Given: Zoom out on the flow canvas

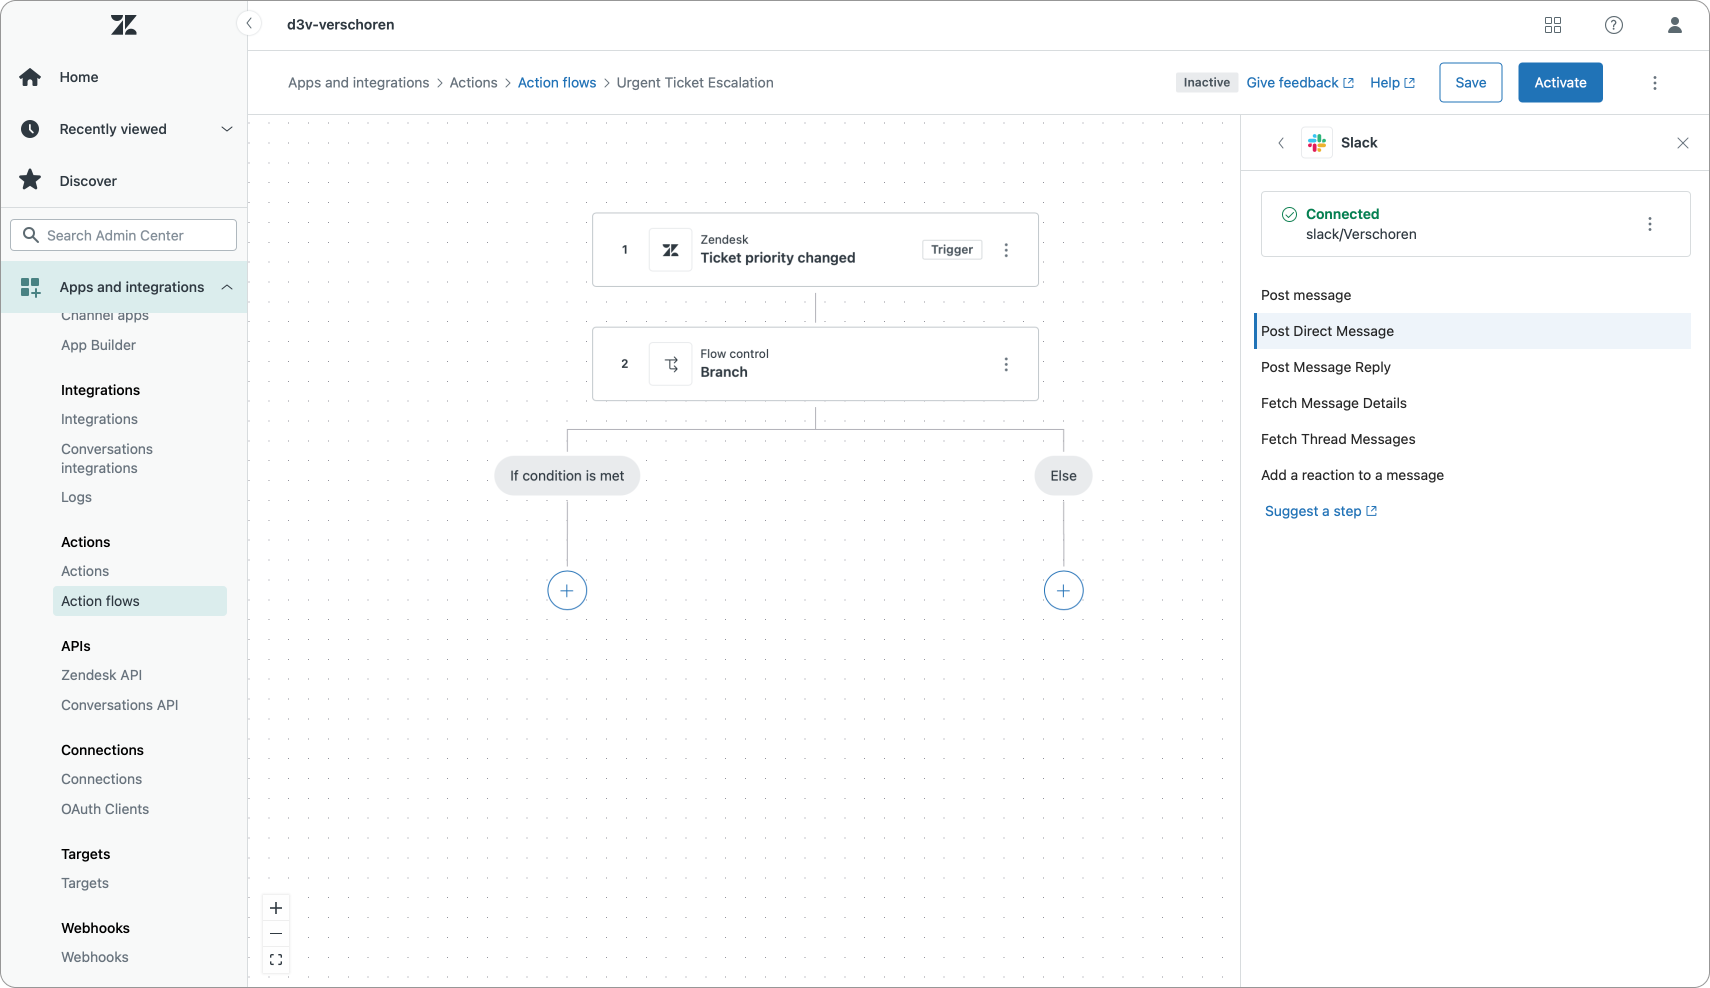Looking at the screenshot, I should click(x=276, y=934).
